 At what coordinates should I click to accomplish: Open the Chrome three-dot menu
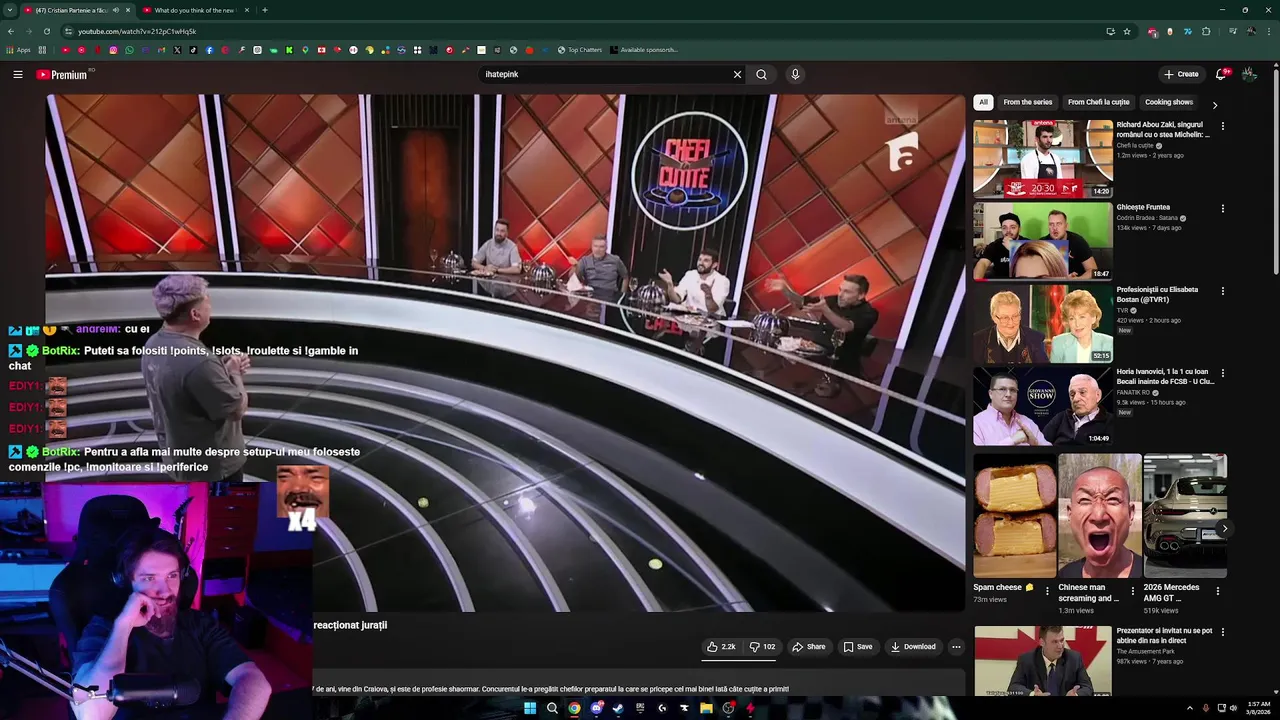point(1268,31)
